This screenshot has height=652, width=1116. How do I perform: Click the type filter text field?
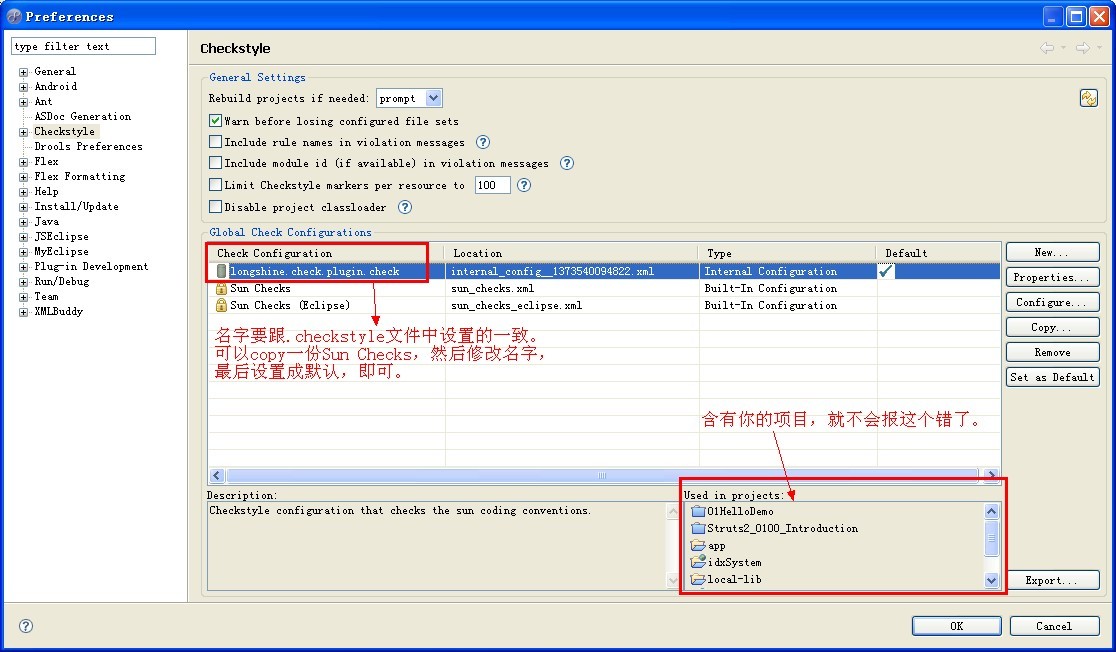pyautogui.click(x=83, y=46)
